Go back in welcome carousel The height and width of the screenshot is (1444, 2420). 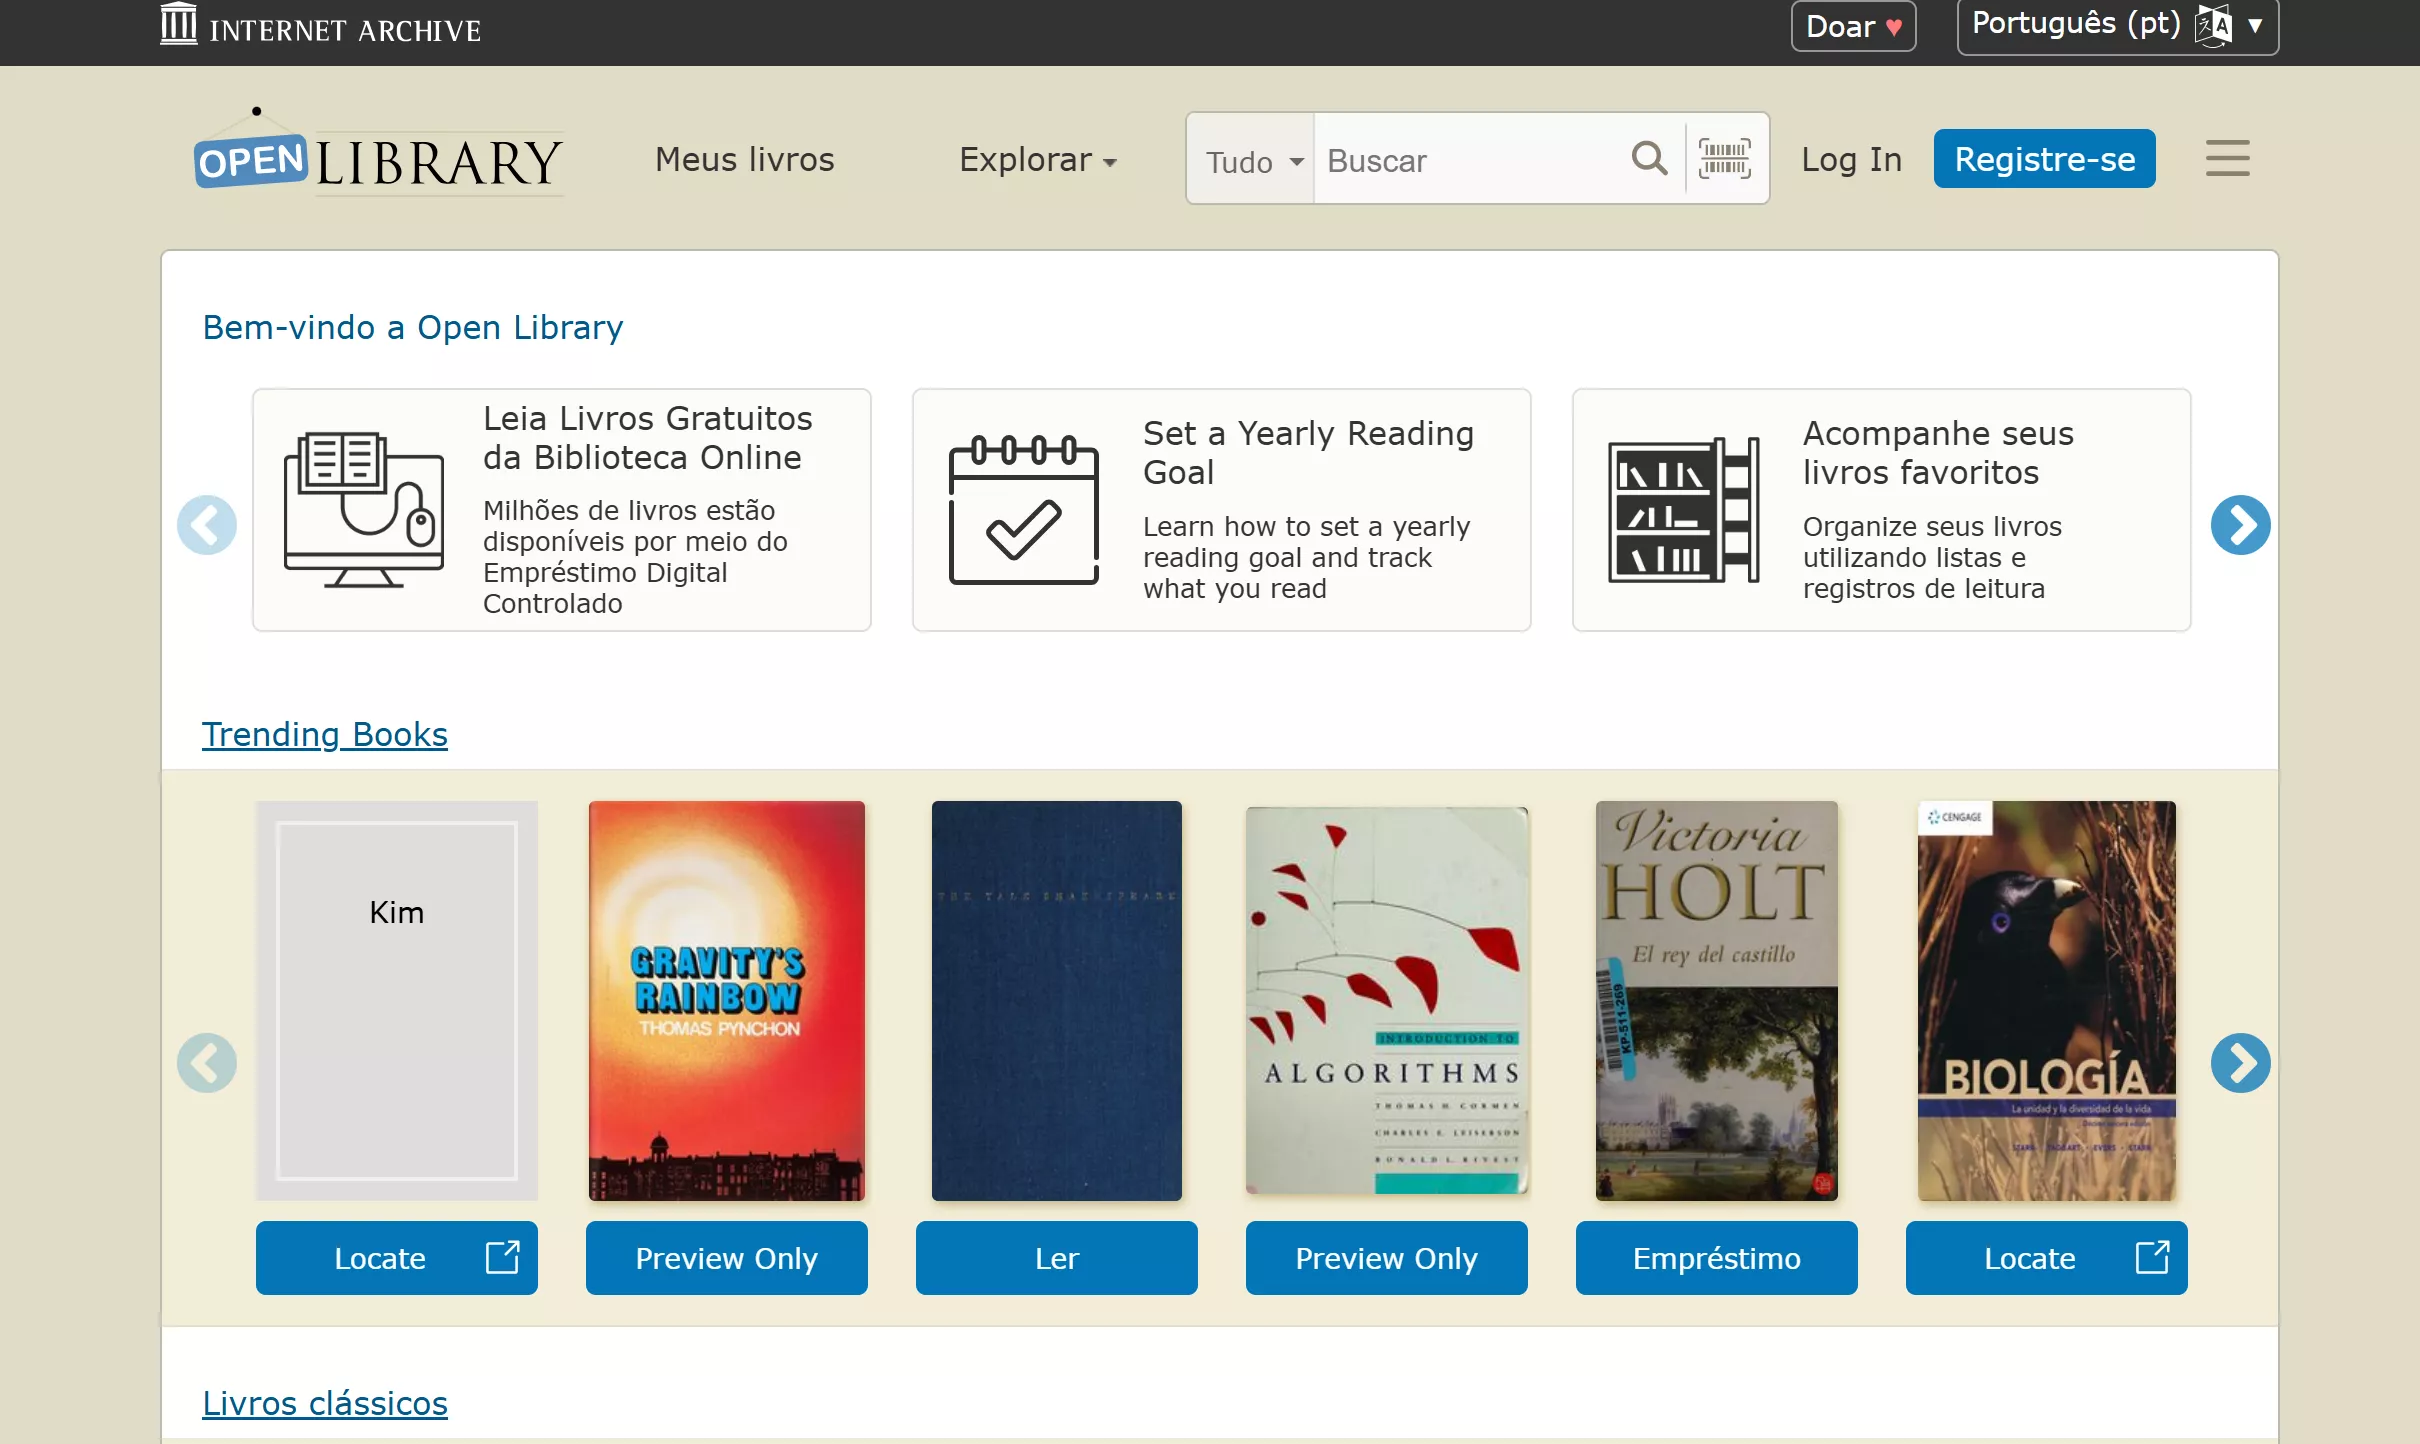tap(207, 524)
